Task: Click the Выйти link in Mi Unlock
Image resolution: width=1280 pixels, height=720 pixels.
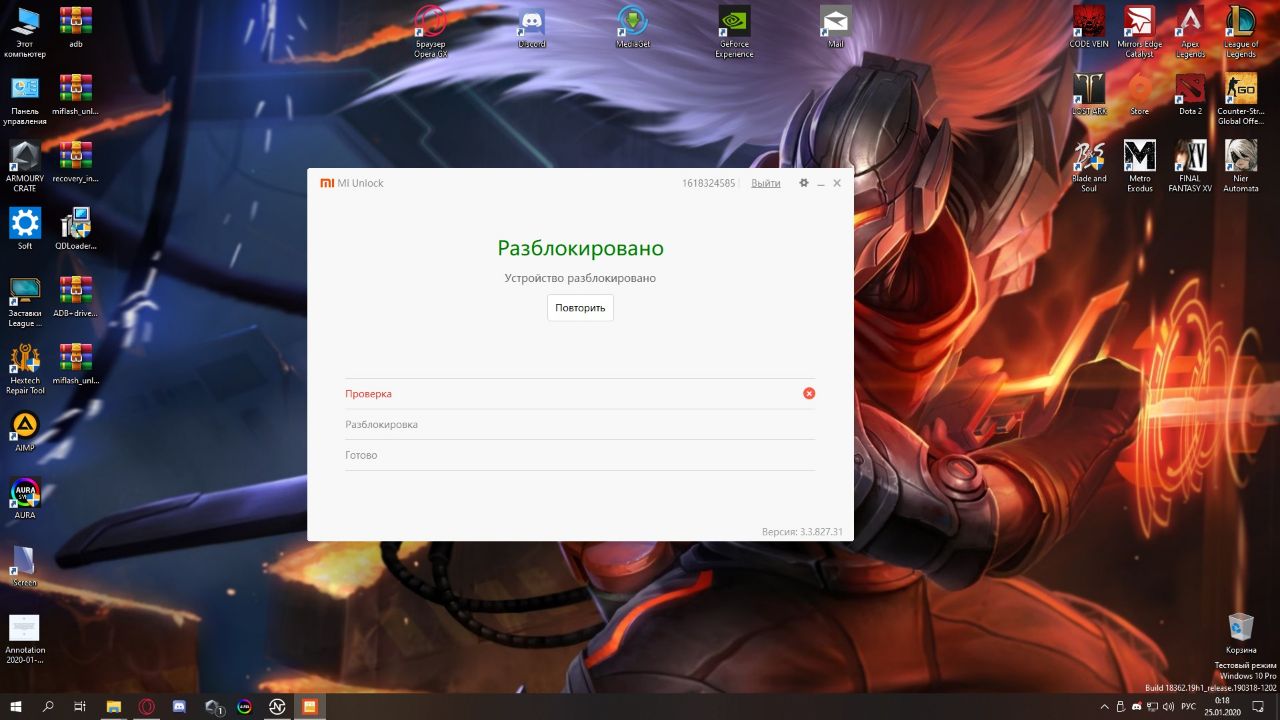Action: [766, 183]
